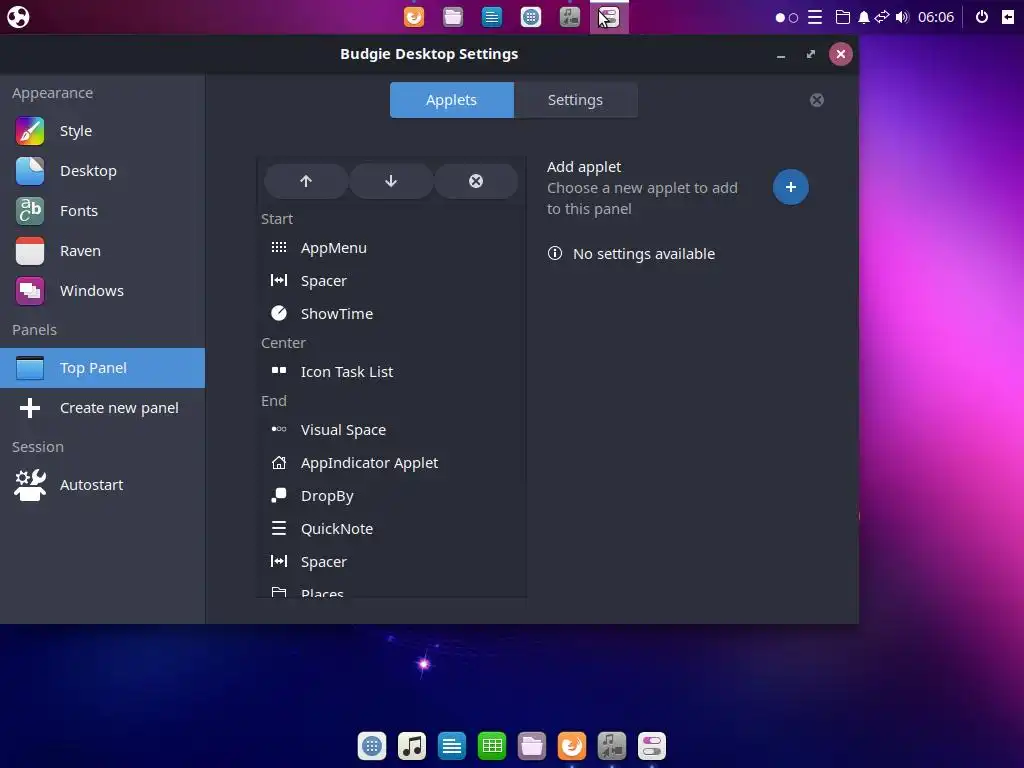Screen dimensions: 1024x768
Task: Open Files from the top panel task list
Action: point(453,16)
